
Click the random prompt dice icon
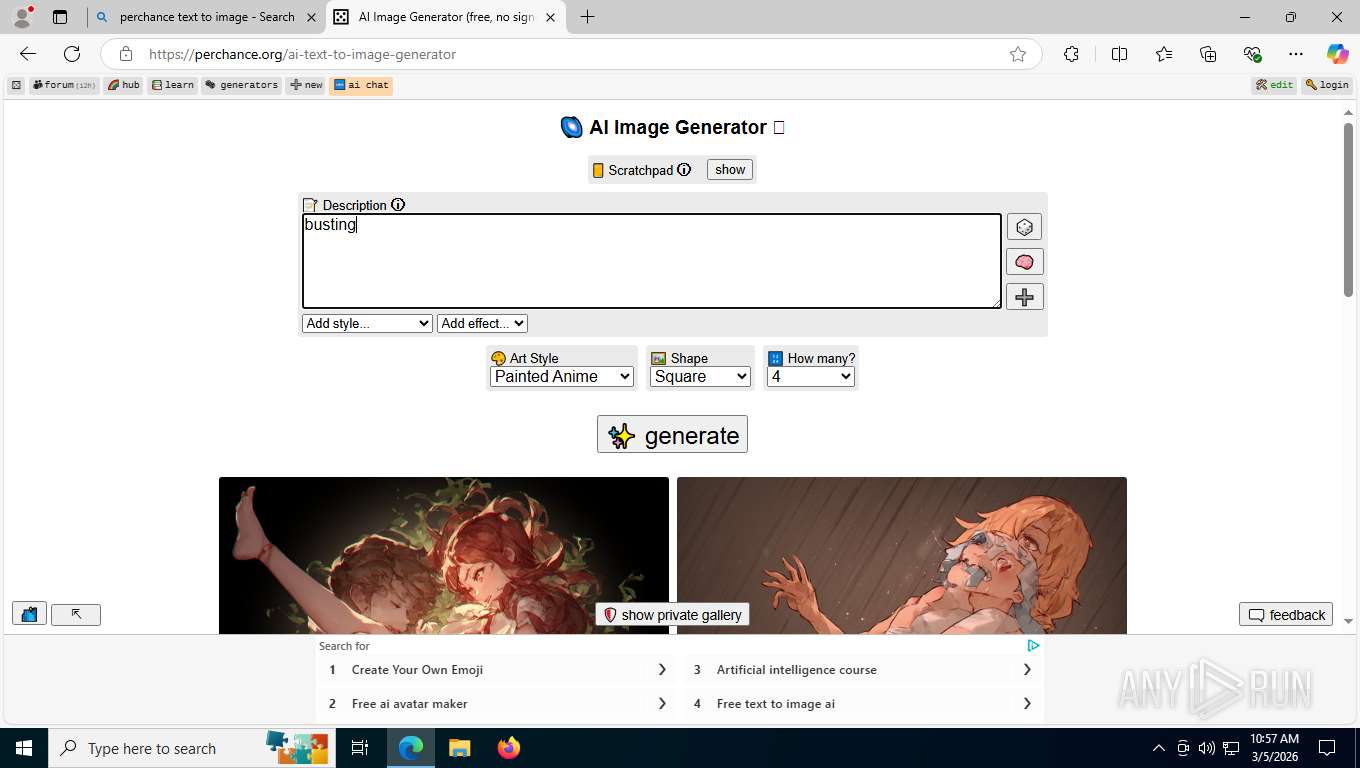pyautogui.click(x=1024, y=227)
